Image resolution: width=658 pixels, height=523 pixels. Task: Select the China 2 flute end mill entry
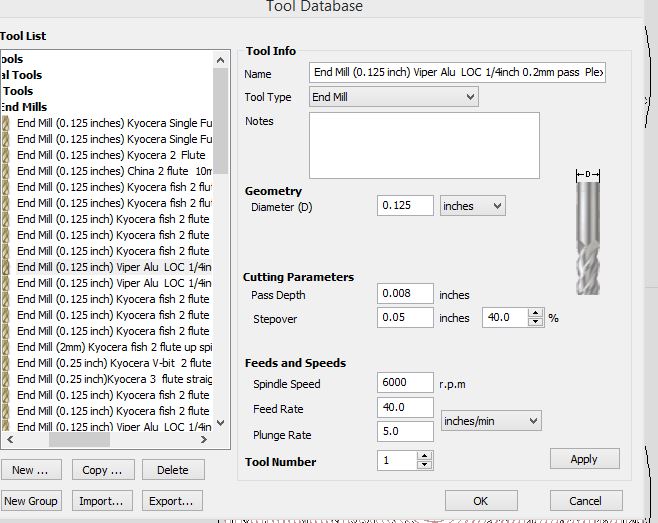[x=112, y=171]
